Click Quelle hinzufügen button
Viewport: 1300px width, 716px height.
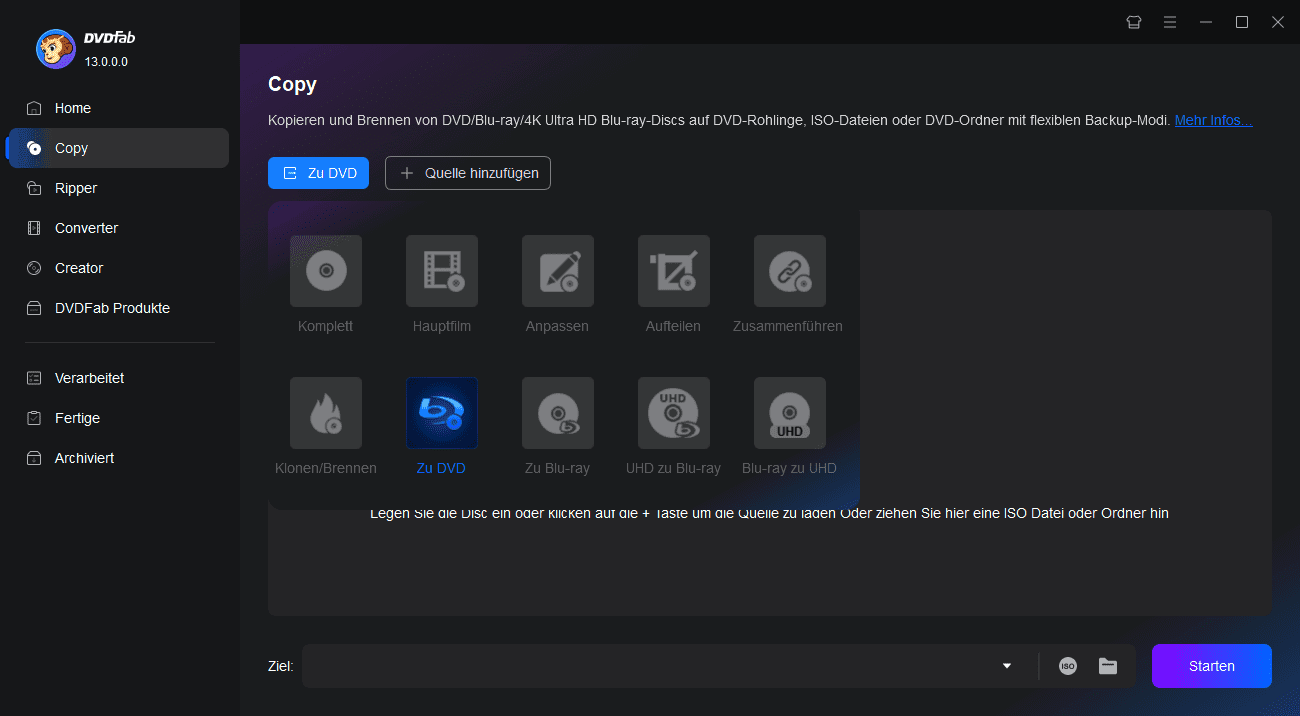click(x=468, y=173)
